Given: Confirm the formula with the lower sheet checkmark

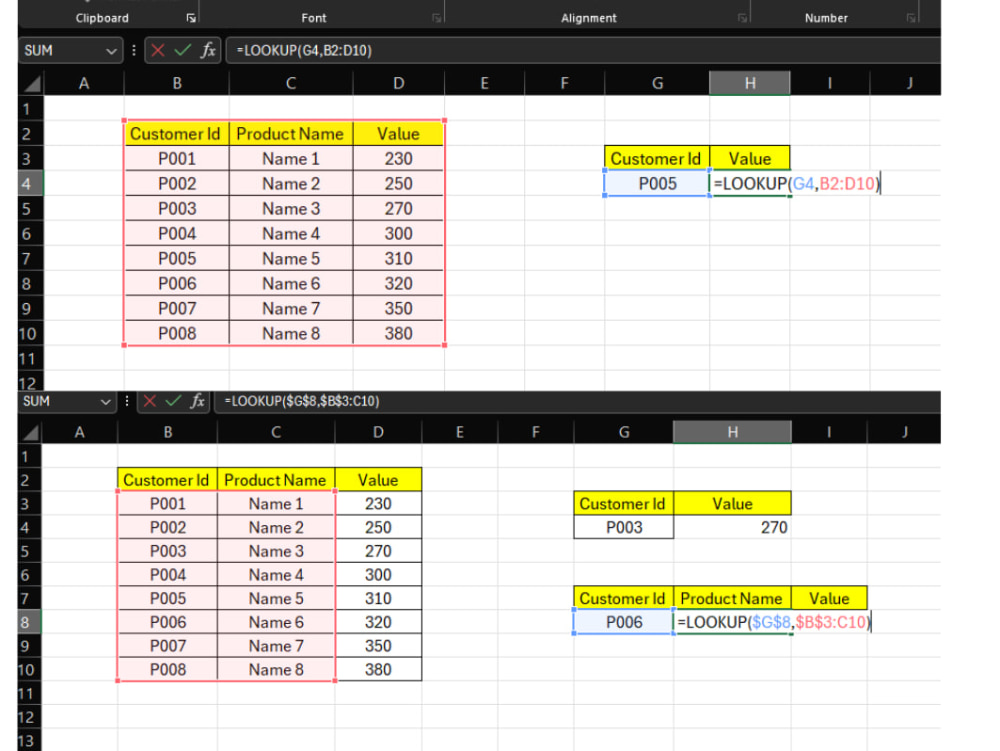Looking at the screenshot, I should point(173,401).
